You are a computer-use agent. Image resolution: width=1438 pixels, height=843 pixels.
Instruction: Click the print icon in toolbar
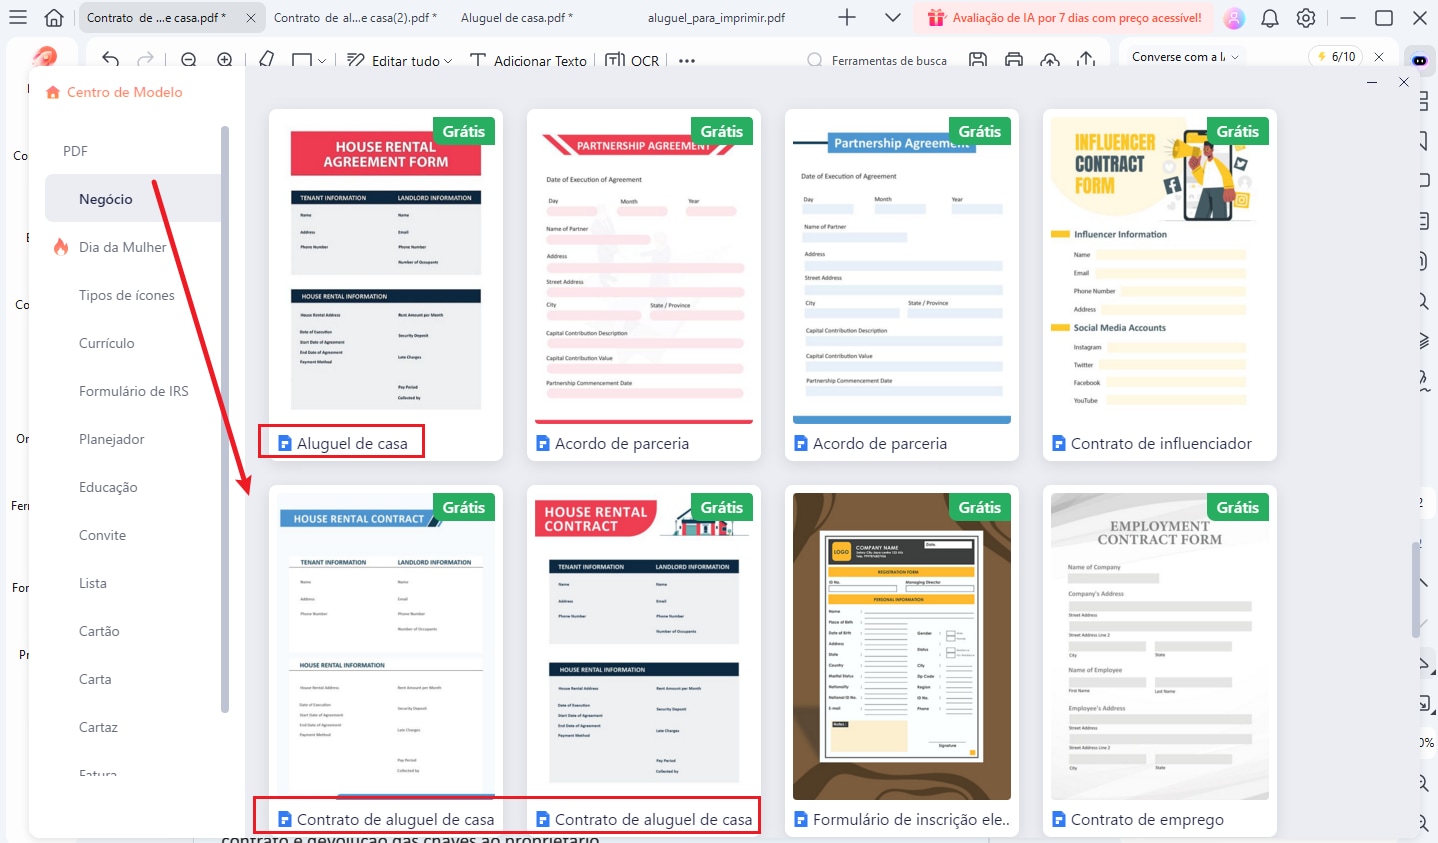point(1014,60)
